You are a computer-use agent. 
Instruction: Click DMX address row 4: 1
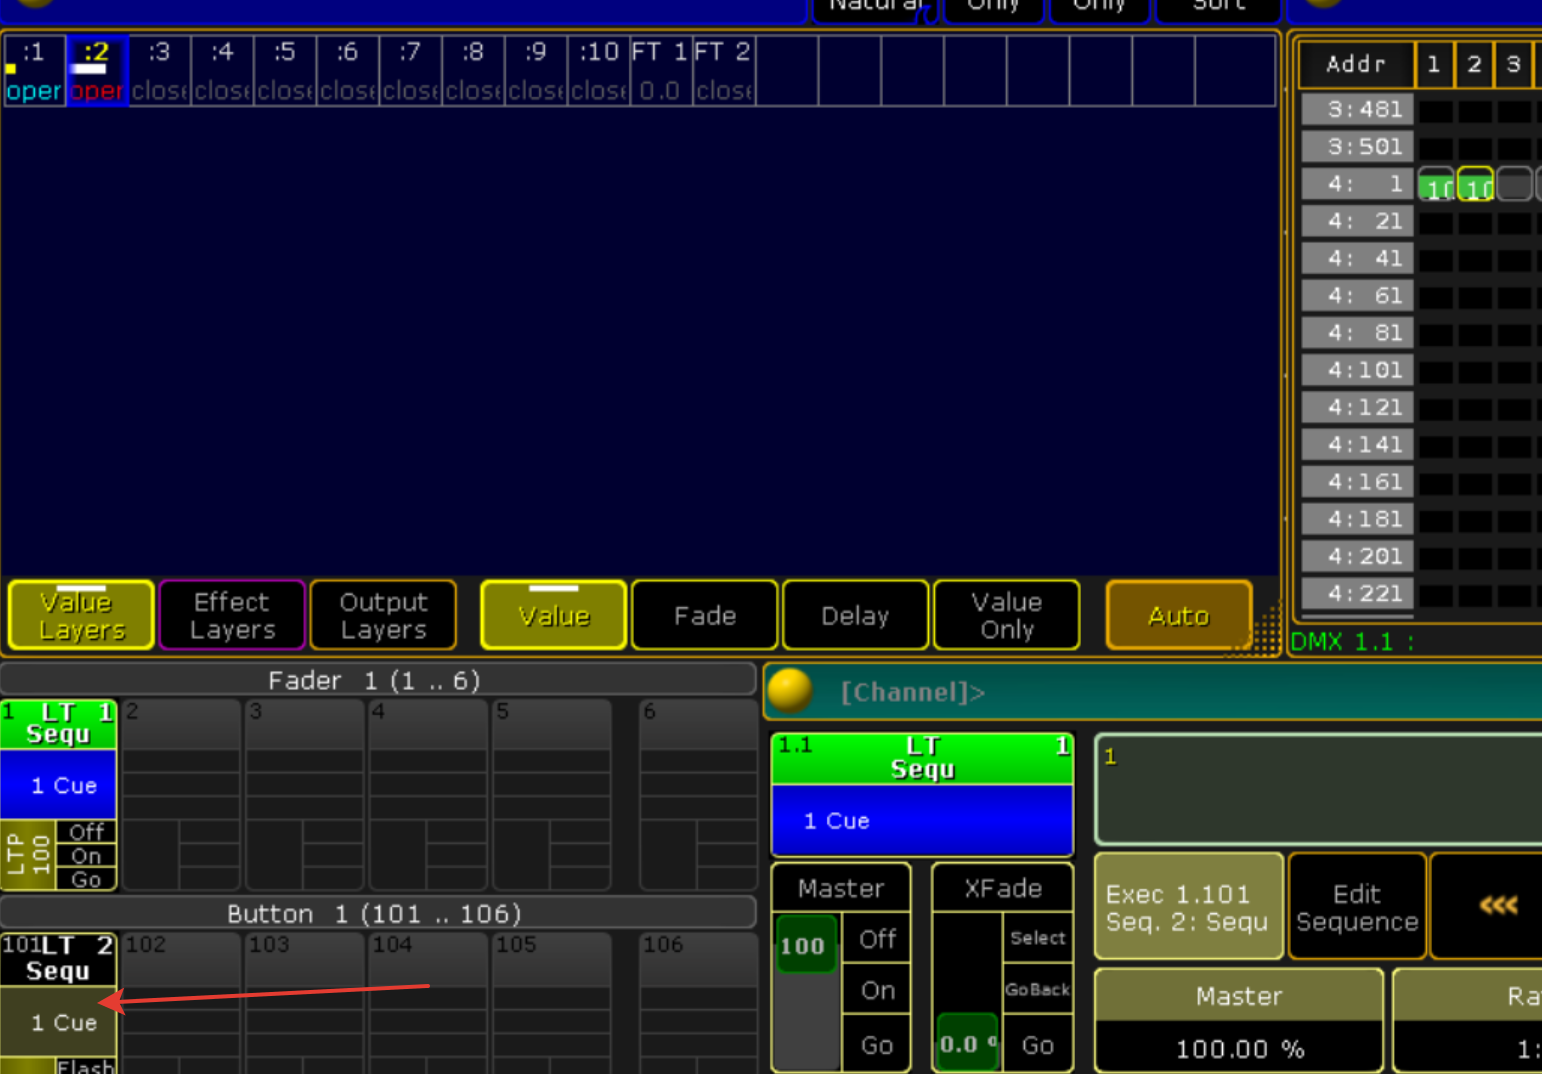coord(1358,184)
